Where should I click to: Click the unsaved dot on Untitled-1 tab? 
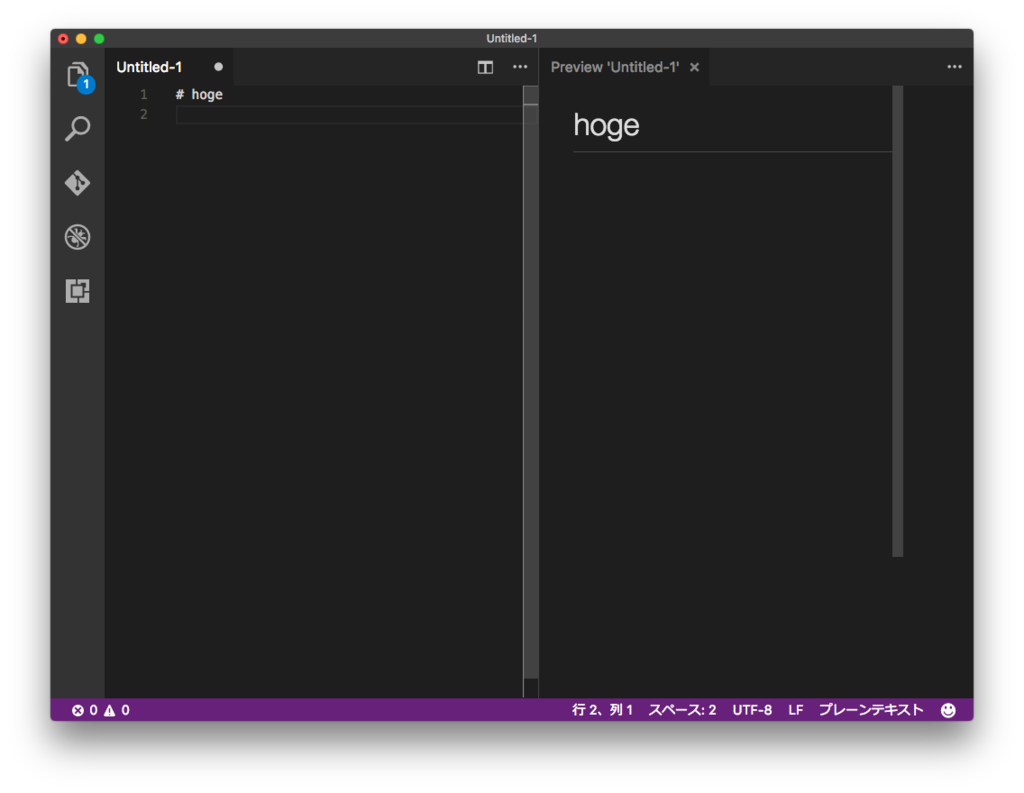click(218, 67)
